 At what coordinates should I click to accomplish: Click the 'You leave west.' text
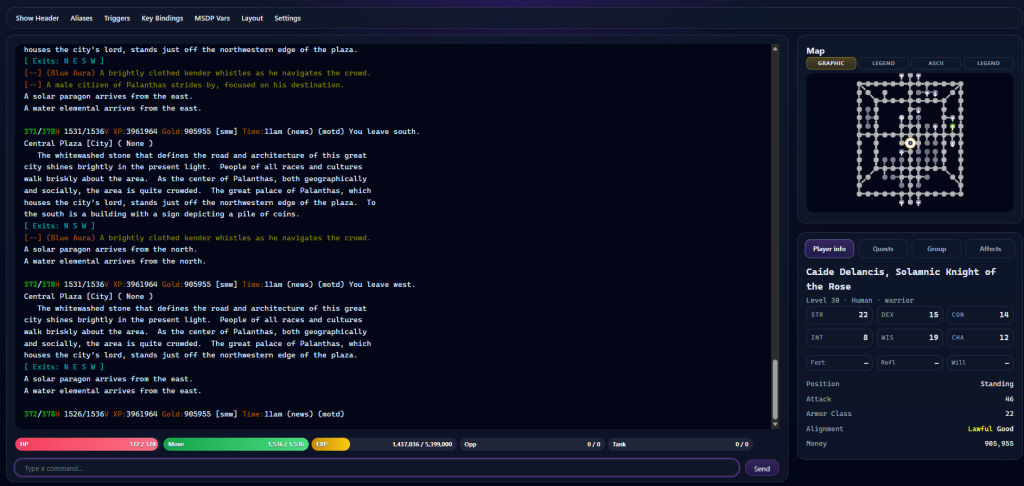point(382,285)
